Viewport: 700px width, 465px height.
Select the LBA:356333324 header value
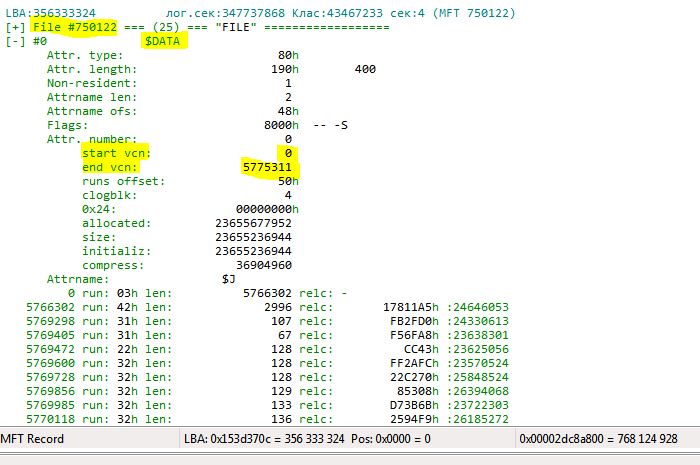[x=50, y=13]
